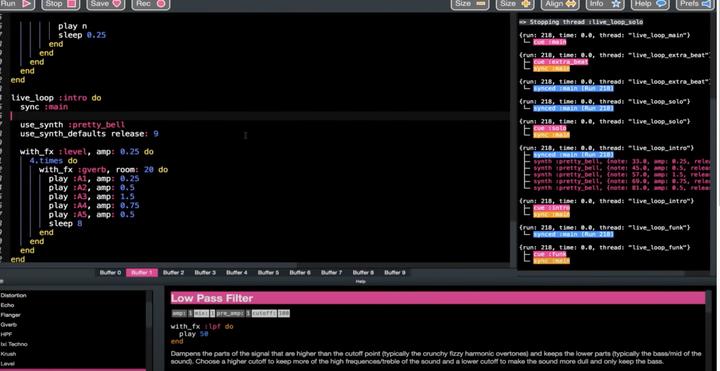Increase text size with Size plus button
The width and height of the screenshot is (720, 371).
tap(515, 4)
